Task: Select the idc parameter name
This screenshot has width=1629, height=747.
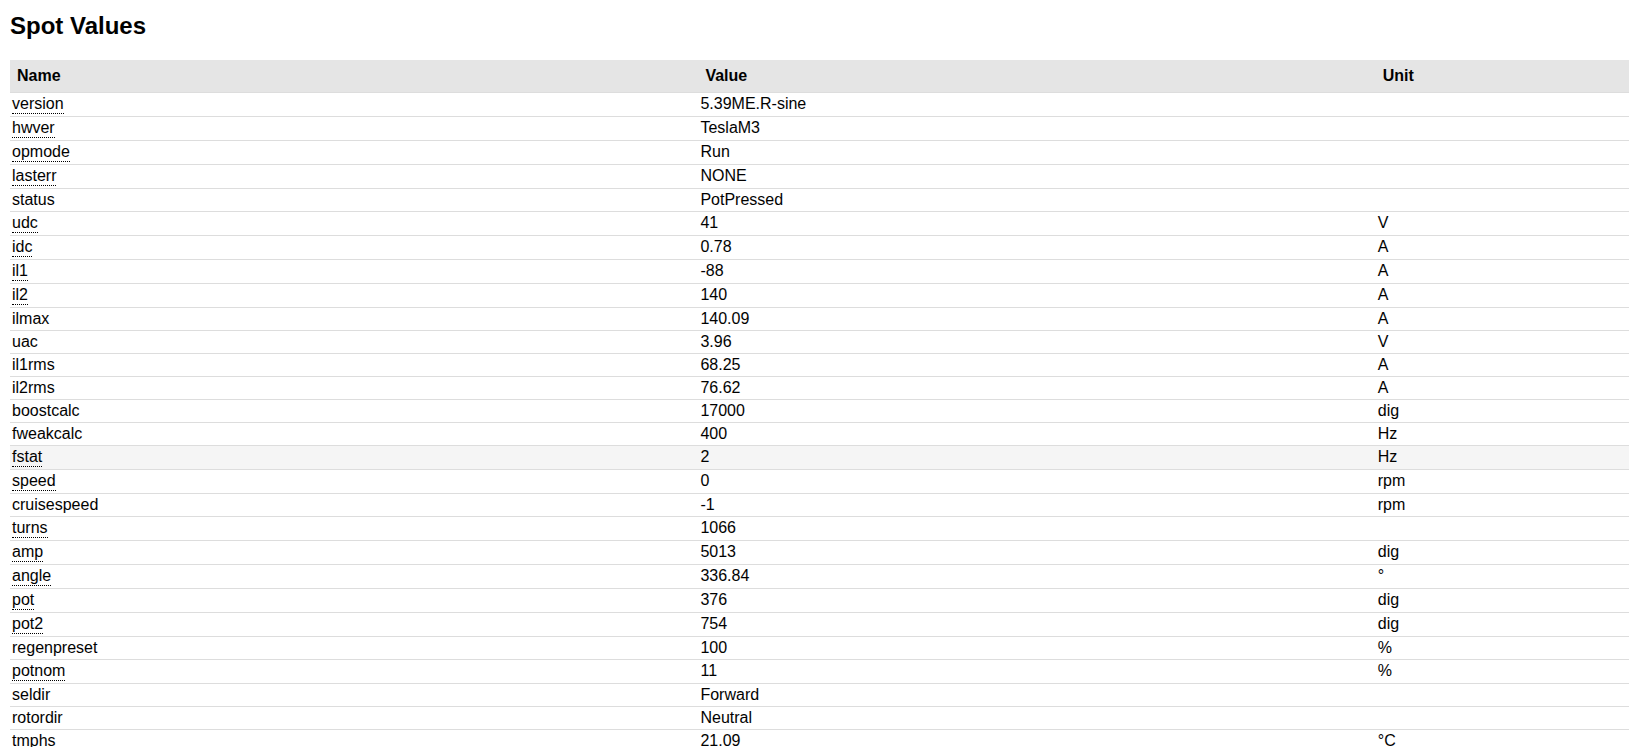Action: click(22, 247)
